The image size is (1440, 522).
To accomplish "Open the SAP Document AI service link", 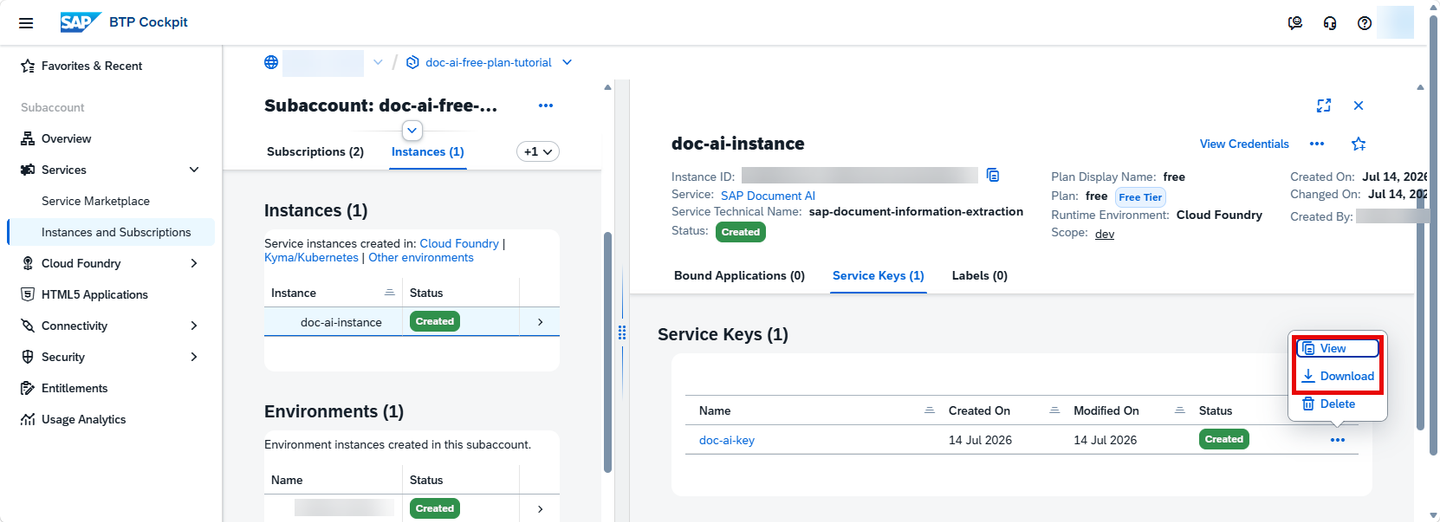I will [768, 196].
